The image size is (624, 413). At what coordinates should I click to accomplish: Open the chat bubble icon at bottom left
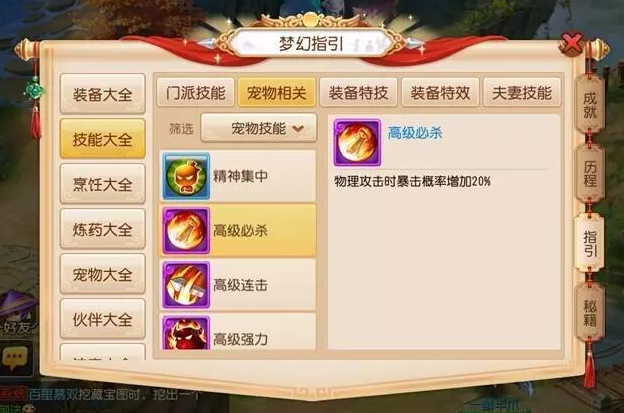[15, 358]
